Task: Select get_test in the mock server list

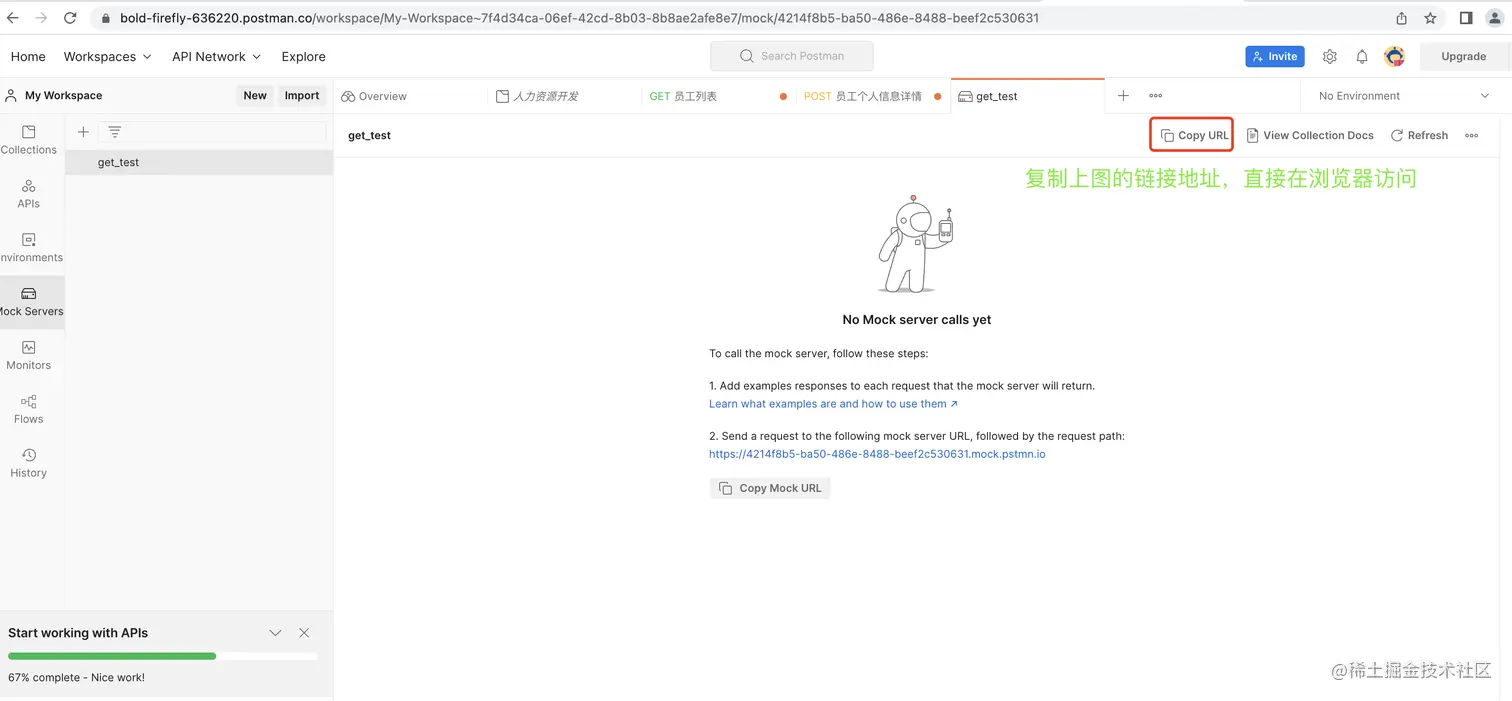Action: pyautogui.click(x=199, y=162)
